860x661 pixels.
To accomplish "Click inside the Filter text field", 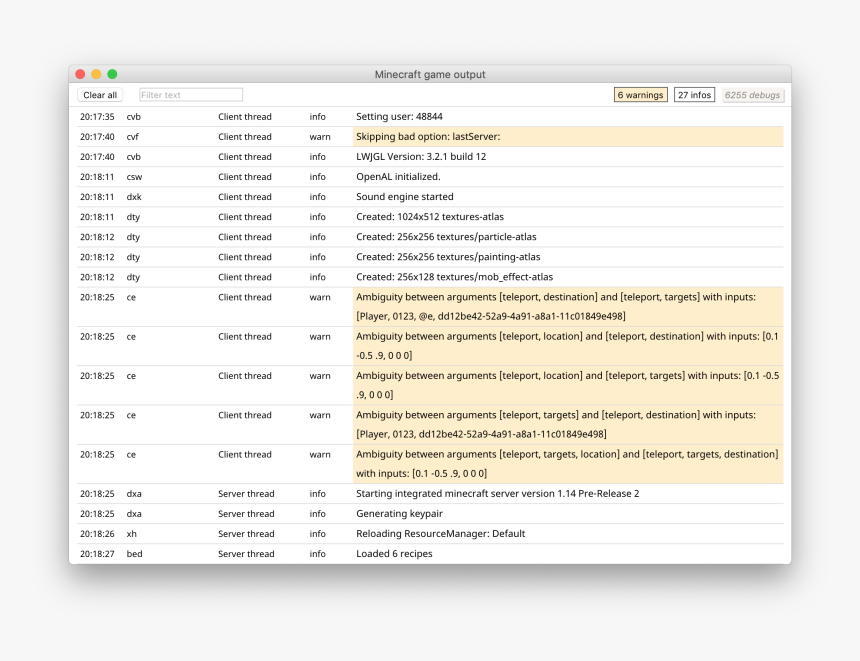I will [190, 94].
